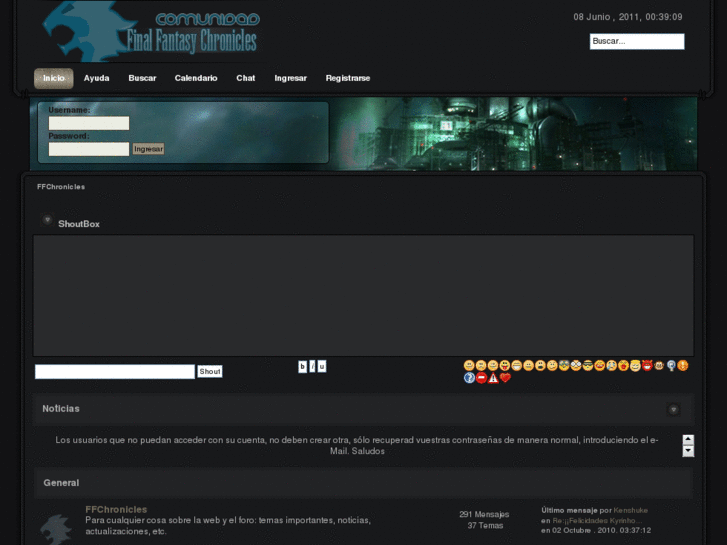Apply underline with the u button
The width and height of the screenshot is (727, 545).
tap(322, 366)
